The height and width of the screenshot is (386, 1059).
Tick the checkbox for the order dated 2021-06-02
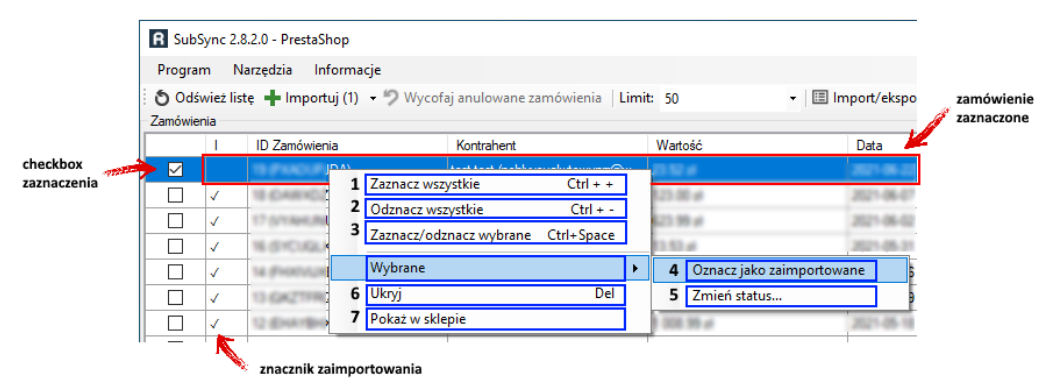(175, 221)
